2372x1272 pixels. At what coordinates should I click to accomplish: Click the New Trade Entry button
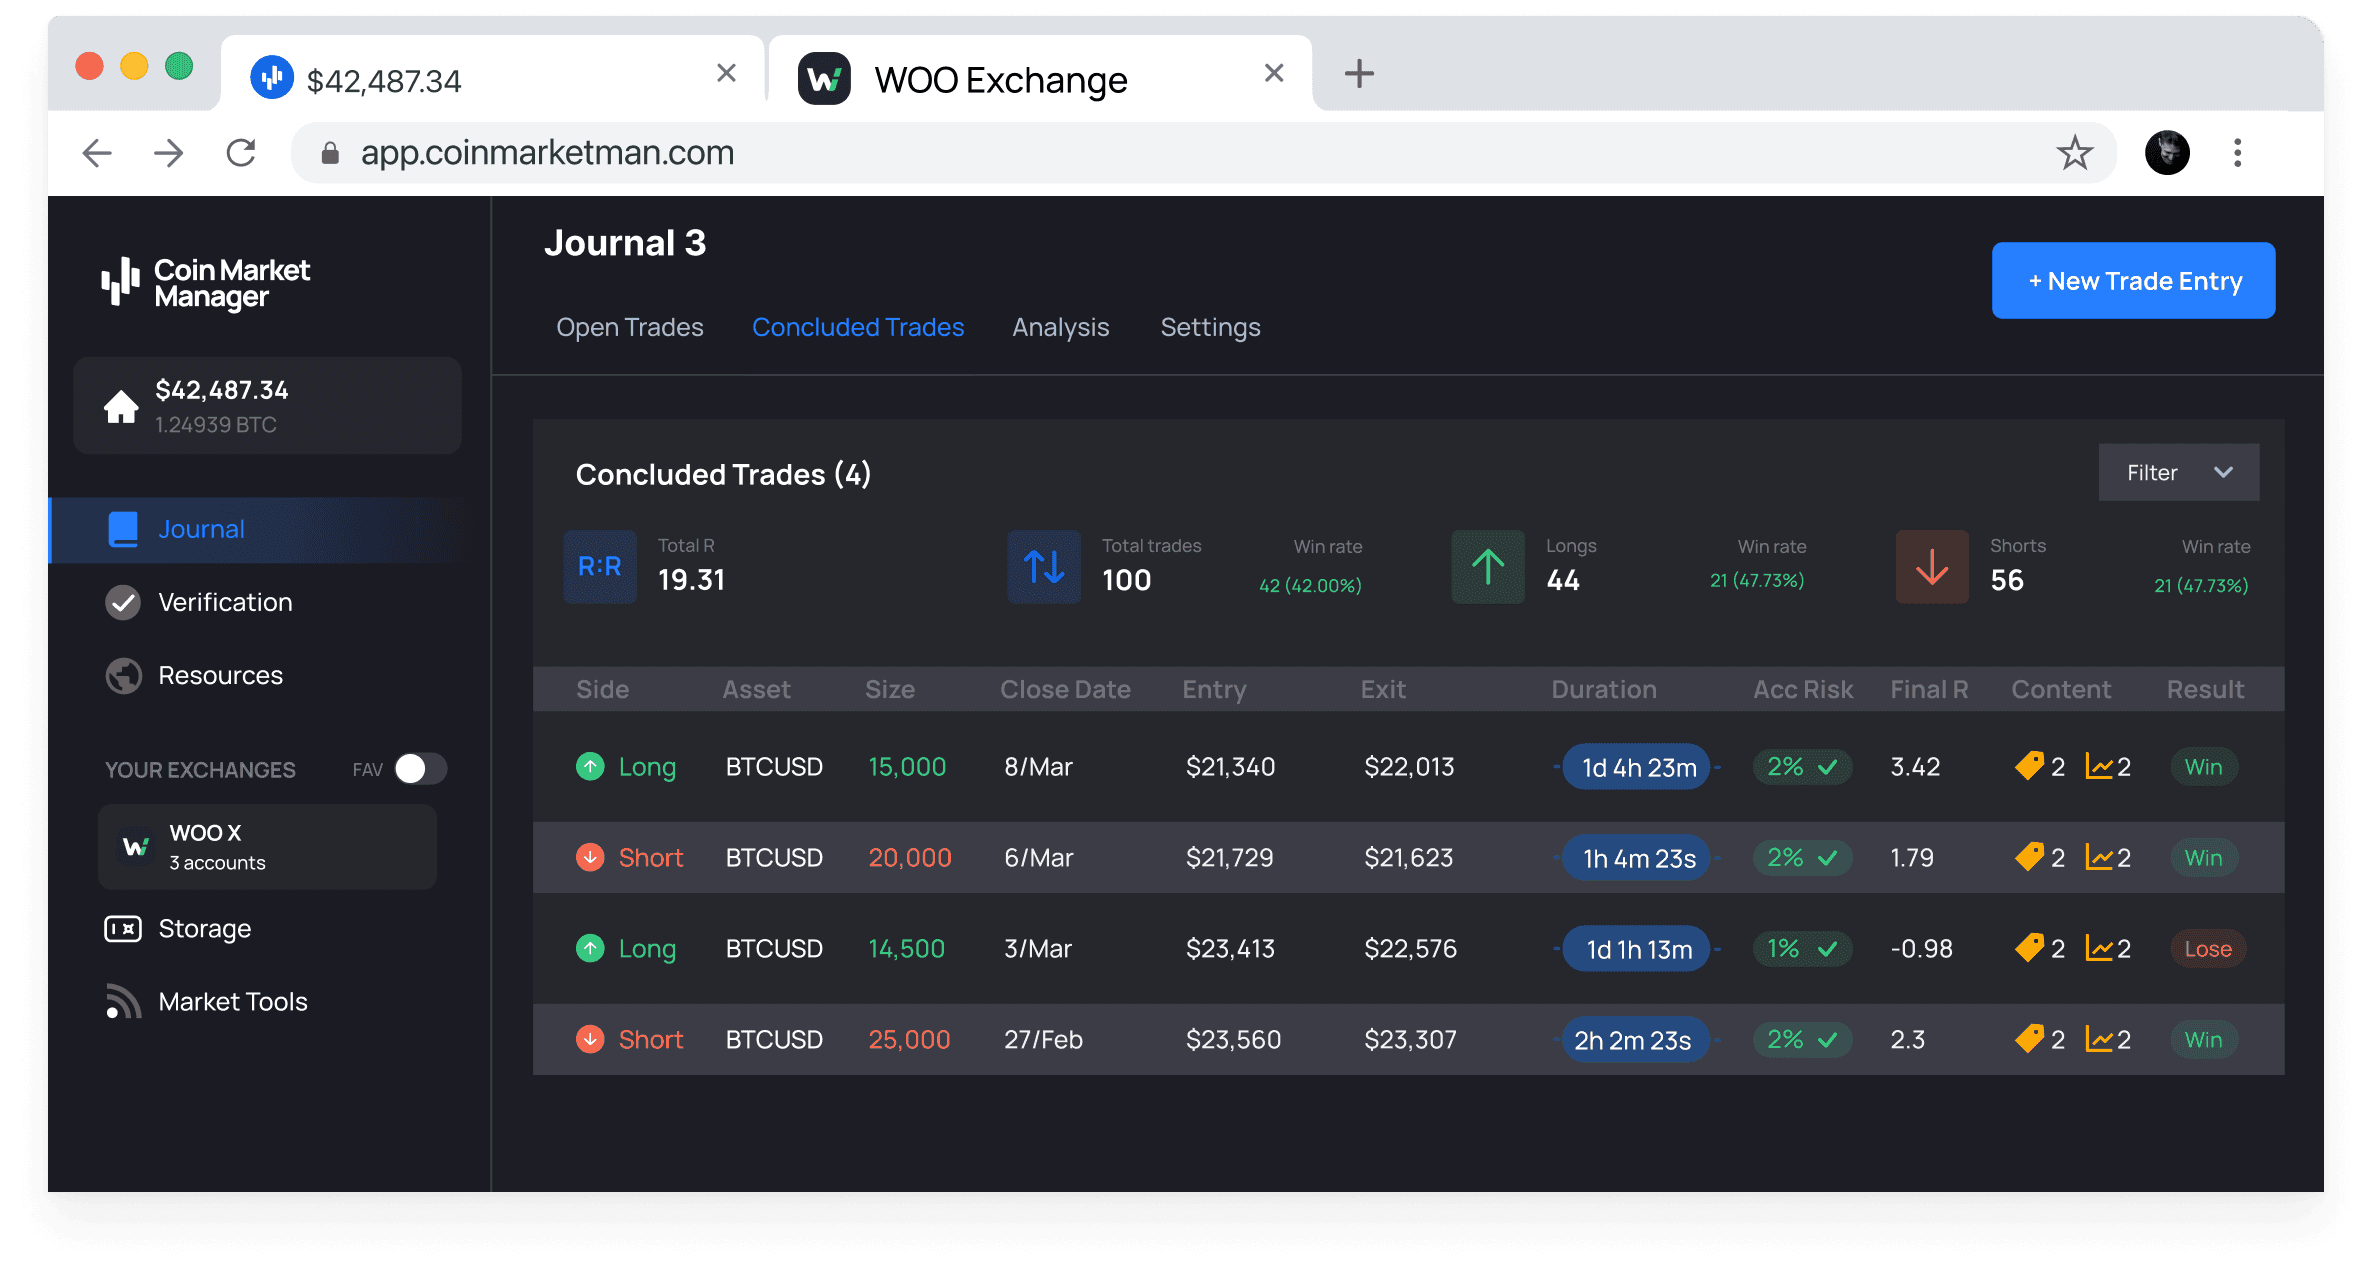2135,281
